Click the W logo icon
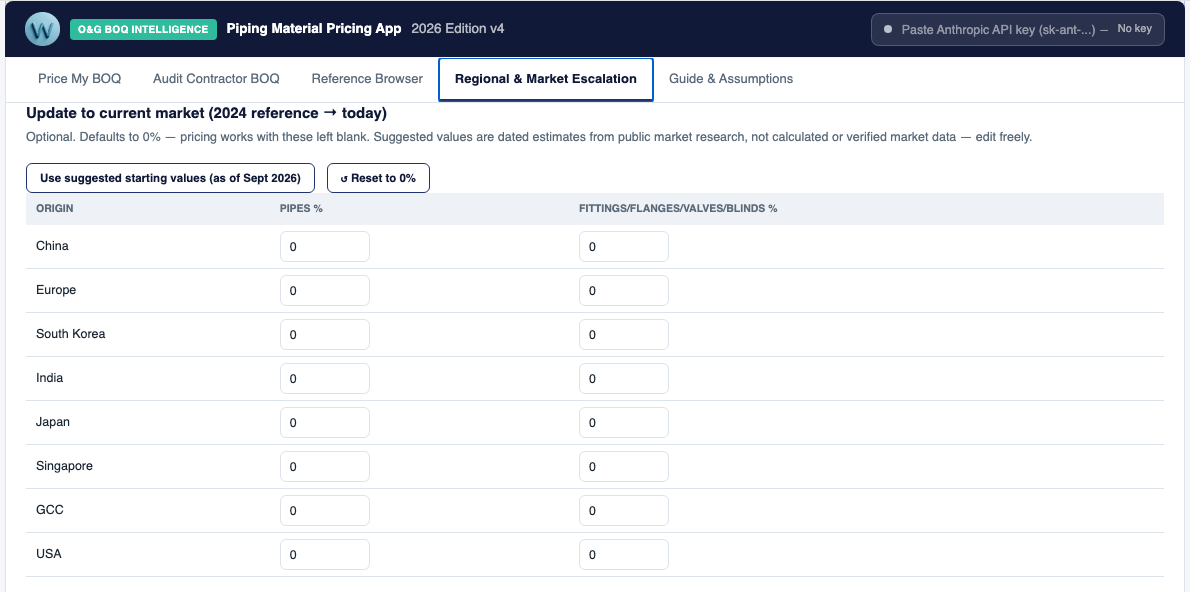Viewport: 1190px width, 592px height. pos(42,30)
